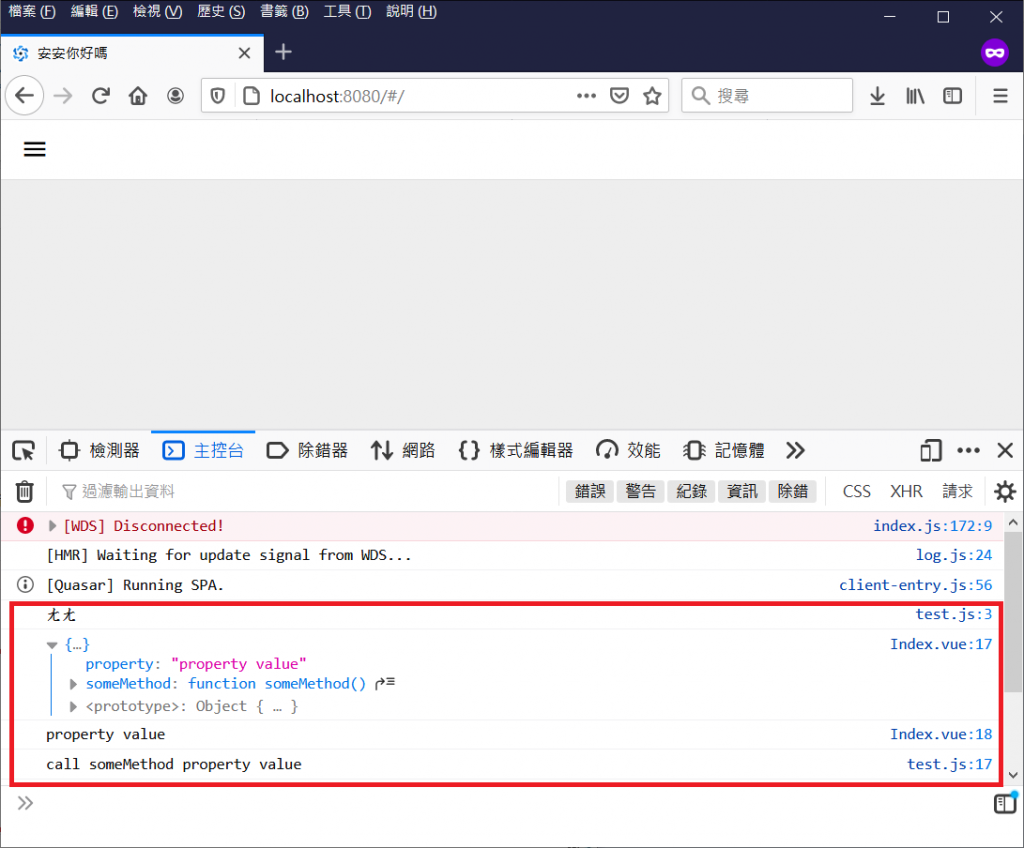The height and width of the screenshot is (848, 1024).
Task: Toggle the sidebar view icon
Action: point(953,96)
